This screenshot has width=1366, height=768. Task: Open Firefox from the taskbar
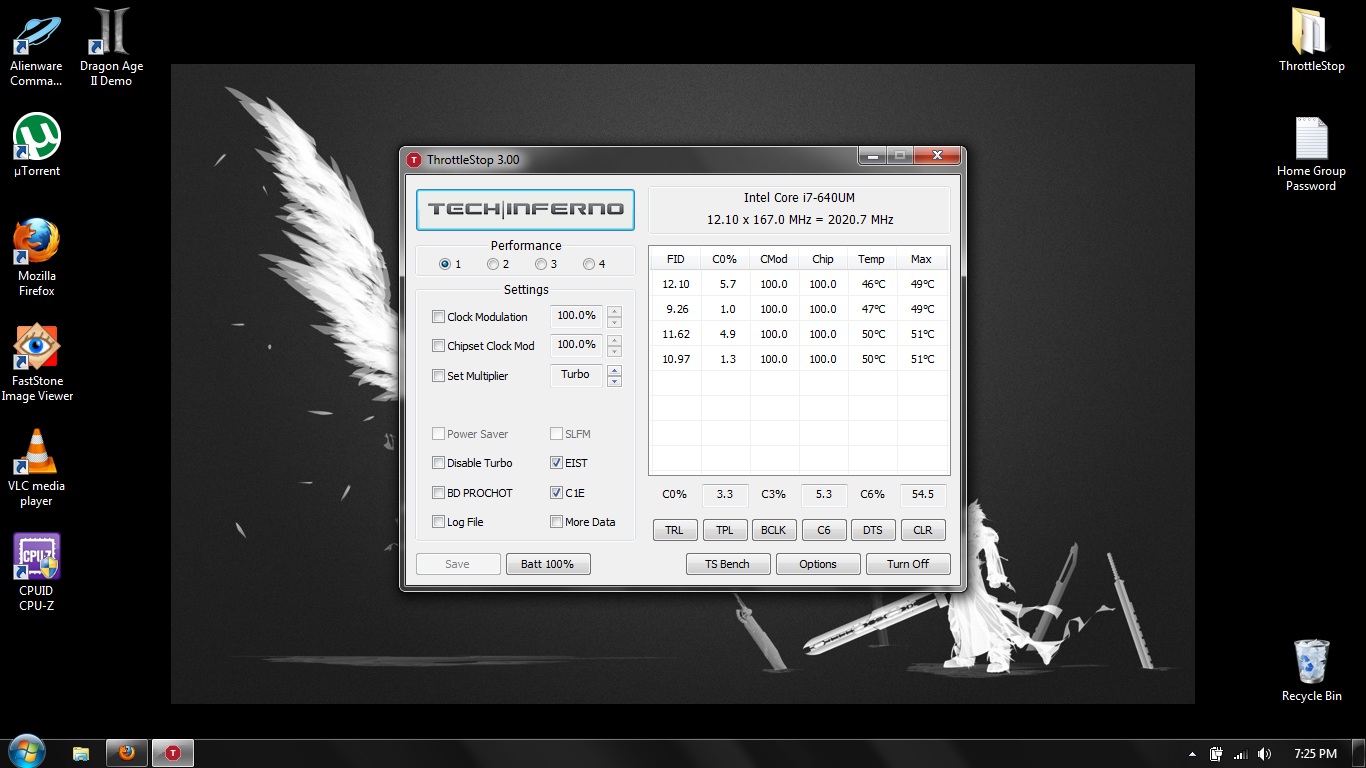coord(126,753)
